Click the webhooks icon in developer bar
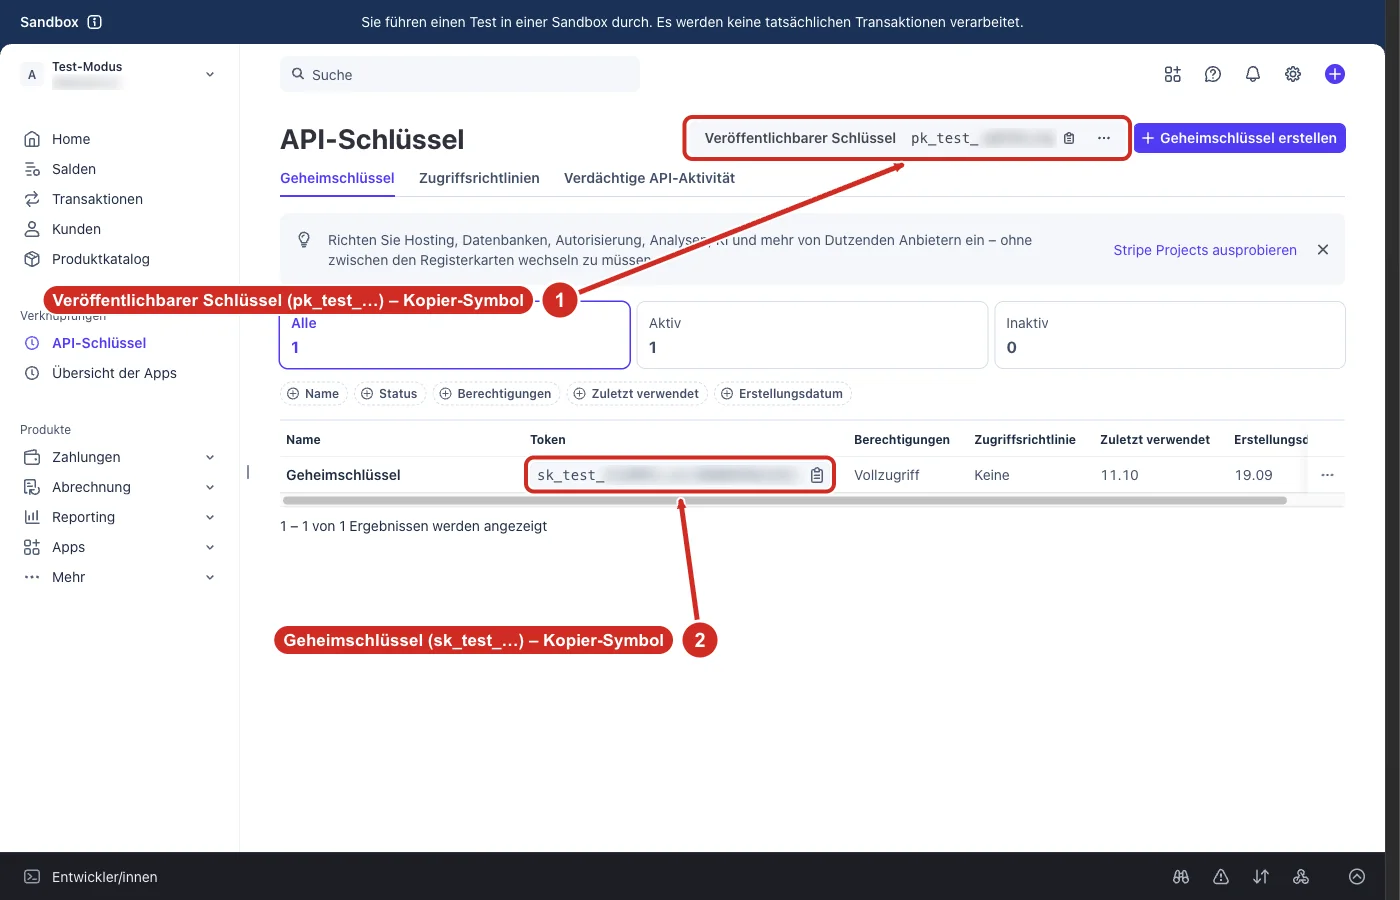Viewport: 1400px width, 900px height. coord(1301,877)
